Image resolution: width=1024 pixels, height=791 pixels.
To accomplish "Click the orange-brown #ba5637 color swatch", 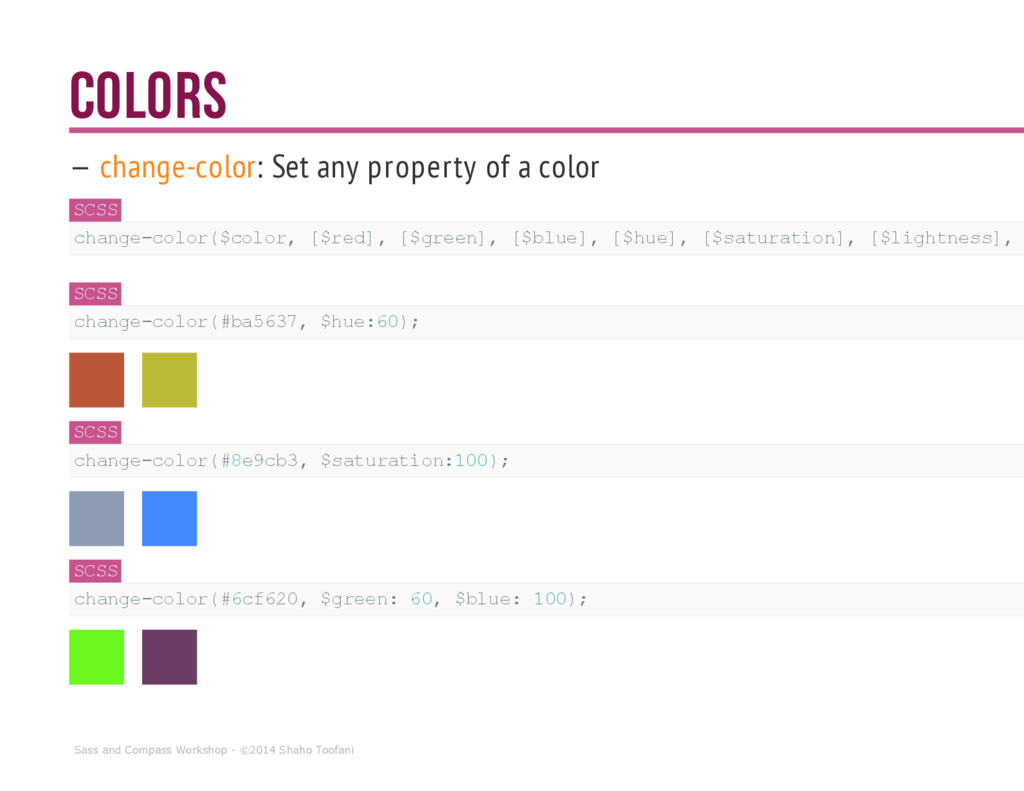I will tap(97, 380).
